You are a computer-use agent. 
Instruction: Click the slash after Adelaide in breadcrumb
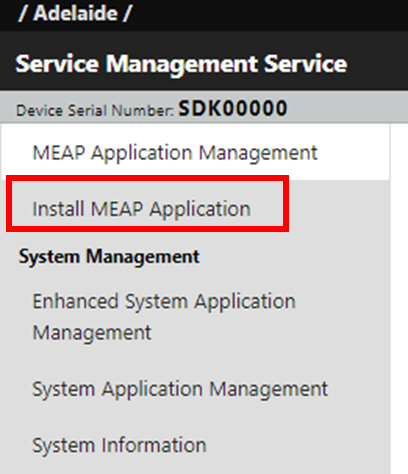point(127,13)
